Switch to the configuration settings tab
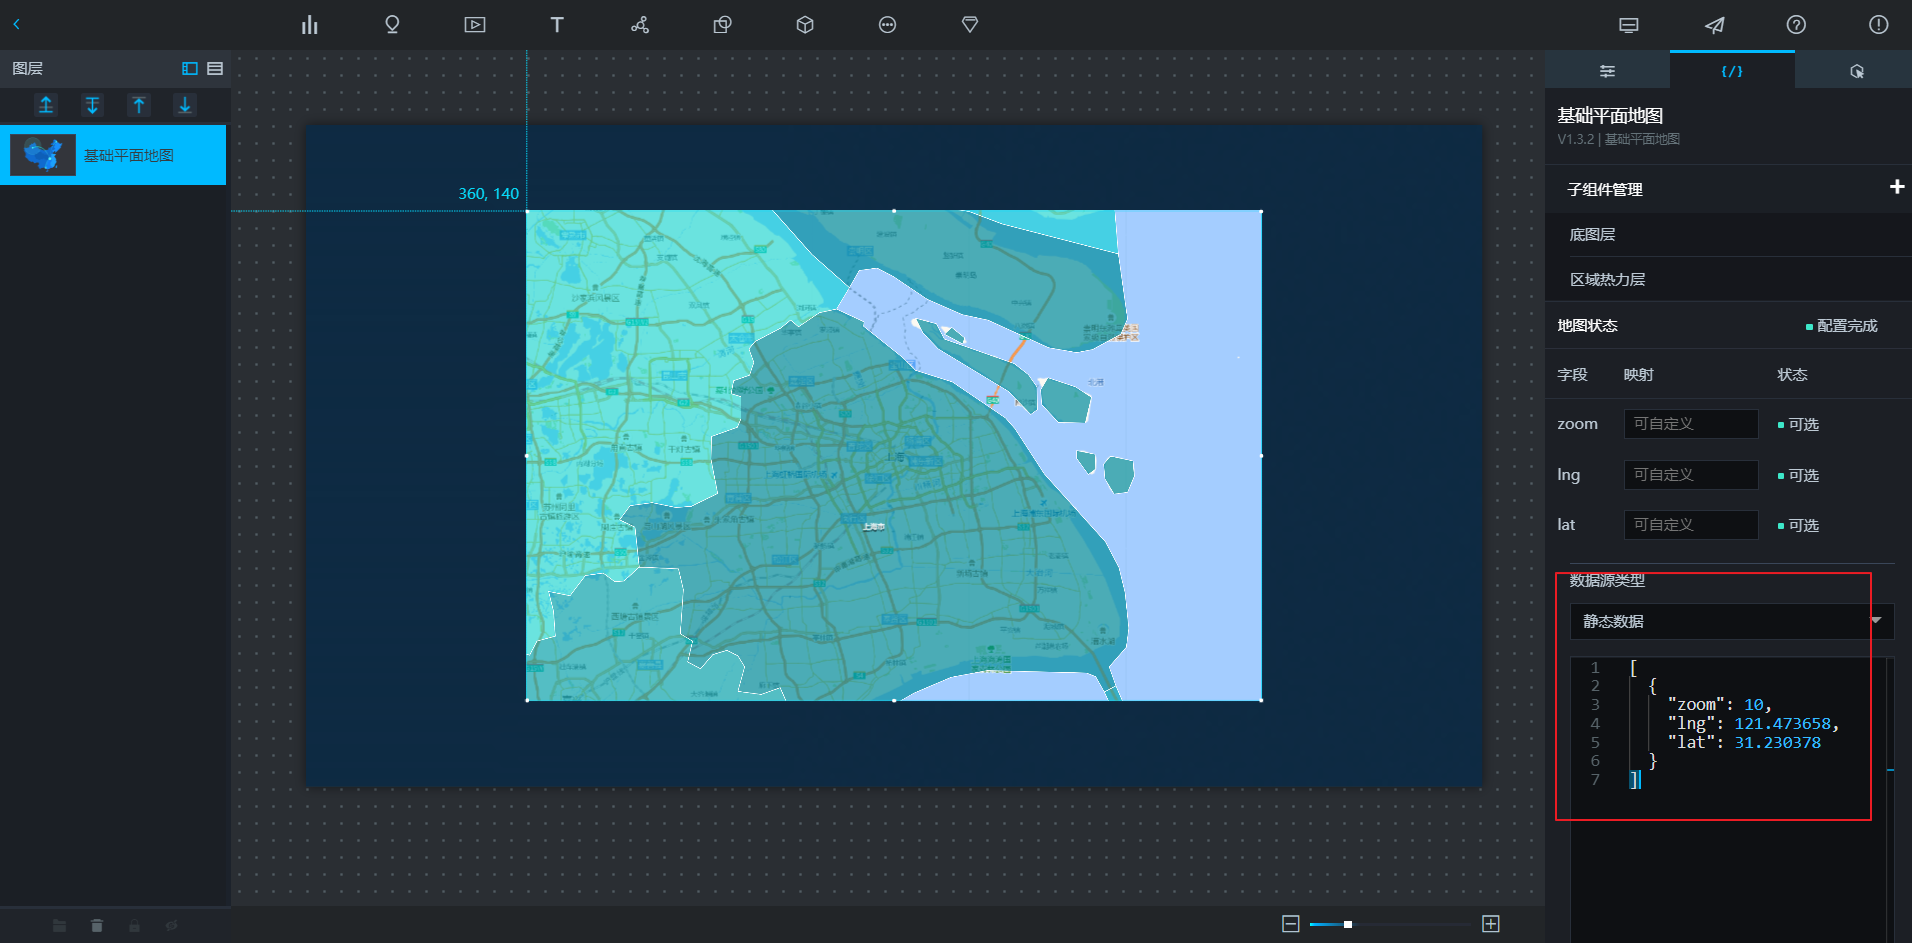This screenshot has width=1912, height=943. point(1607,71)
